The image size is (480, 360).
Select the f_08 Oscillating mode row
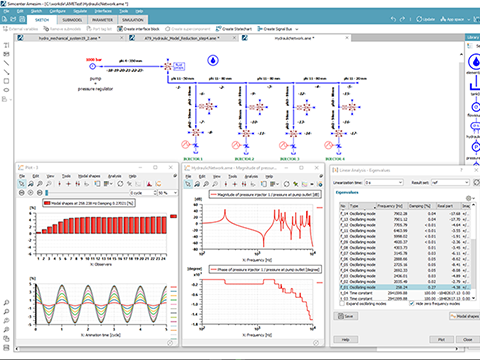[405, 247]
